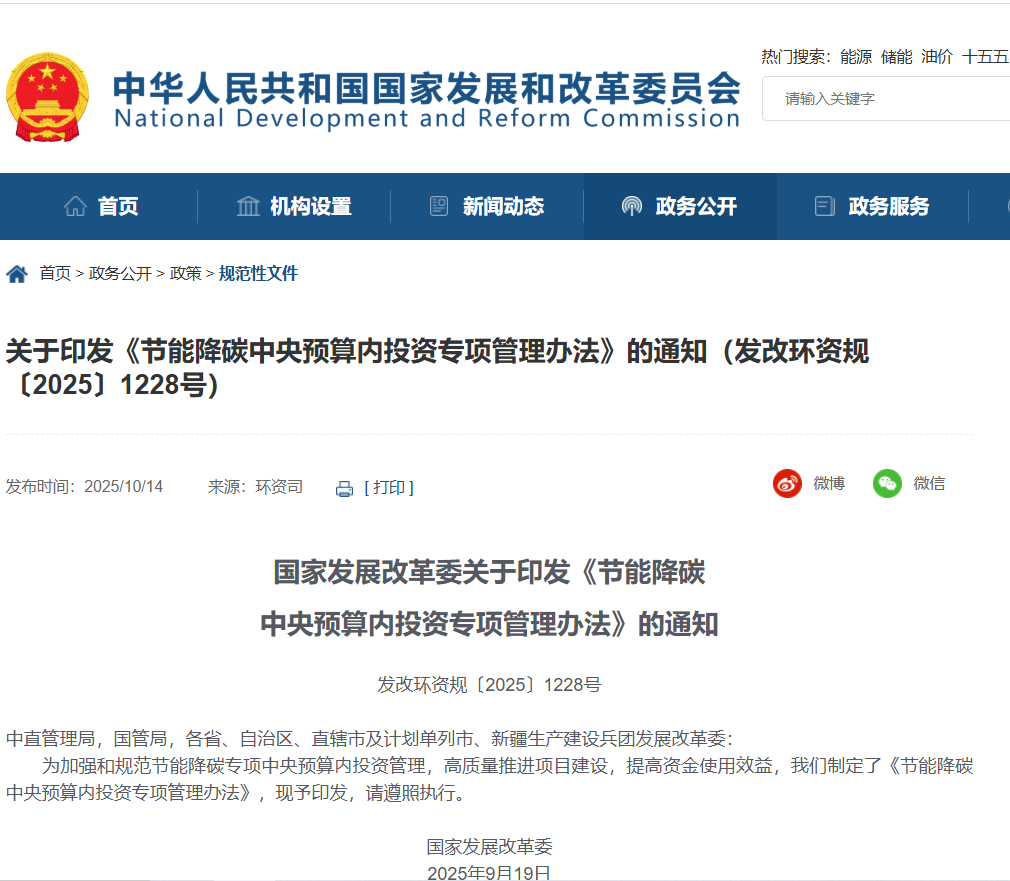Search hot keyword 储能
This screenshot has width=1010, height=881.
pyautogui.click(x=896, y=57)
